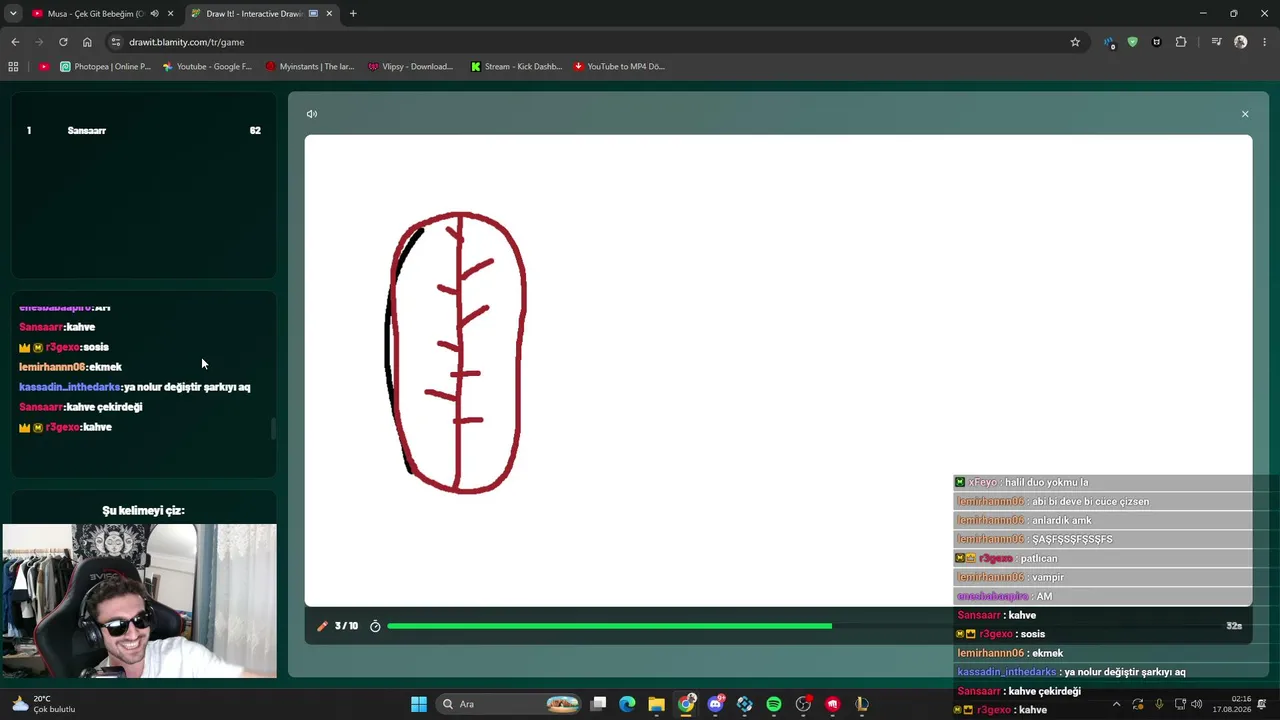Close the Draw It! tab
Image resolution: width=1280 pixels, height=720 pixels.
click(329, 14)
